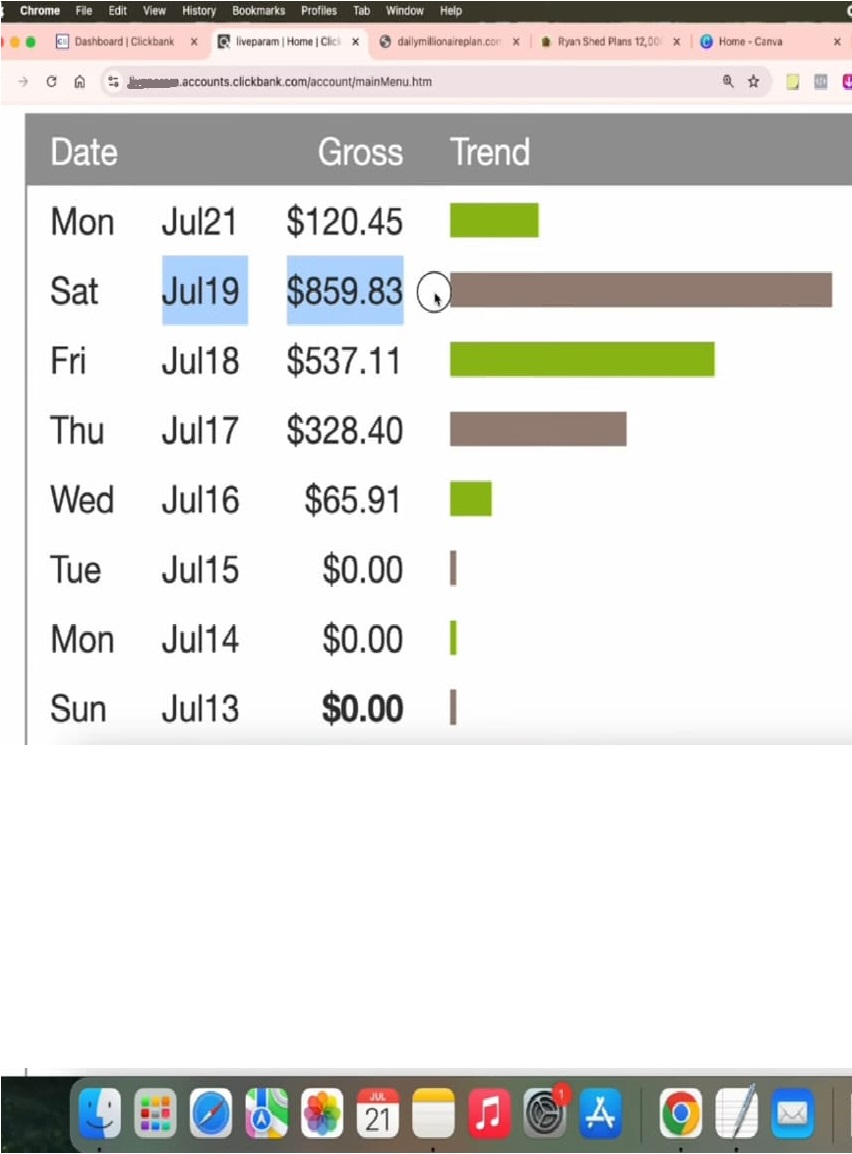Click the Jul18 $537.11 gross amount

pos(344,360)
